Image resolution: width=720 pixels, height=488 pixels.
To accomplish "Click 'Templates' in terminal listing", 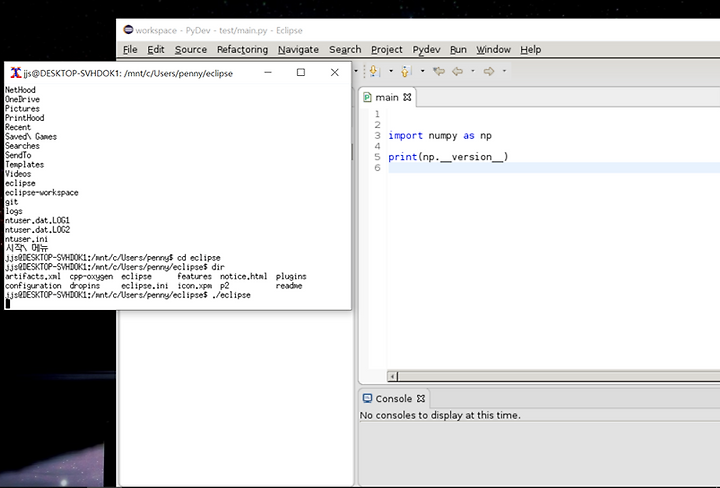I will (24, 164).
